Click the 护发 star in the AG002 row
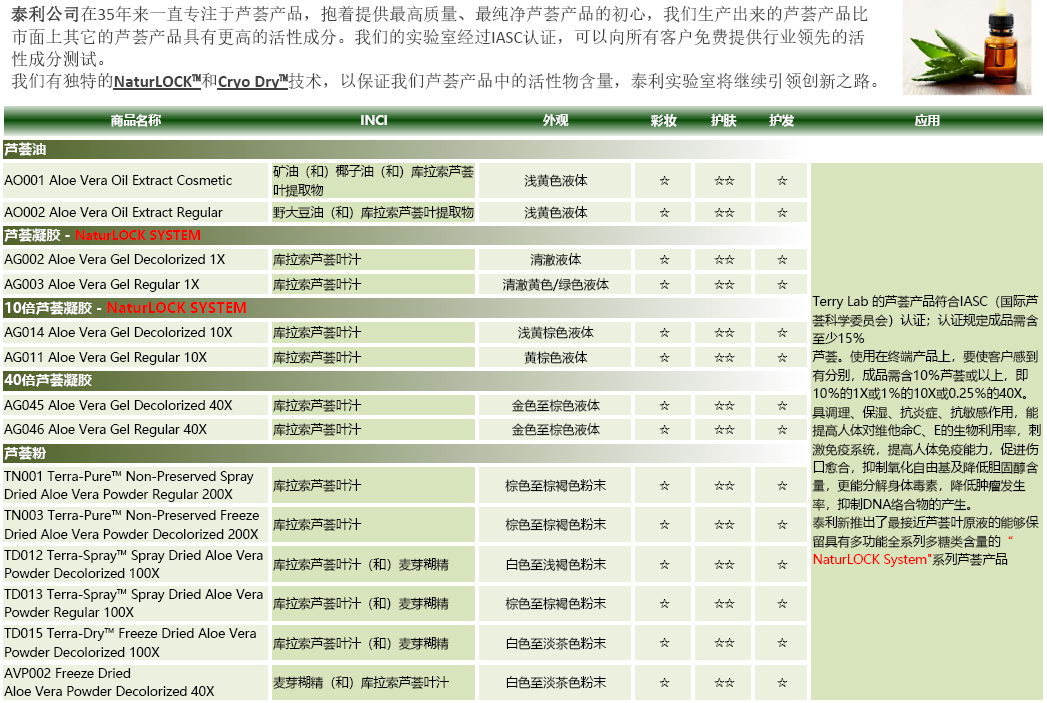The image size is (1047, 703). (x=782, y=260)
